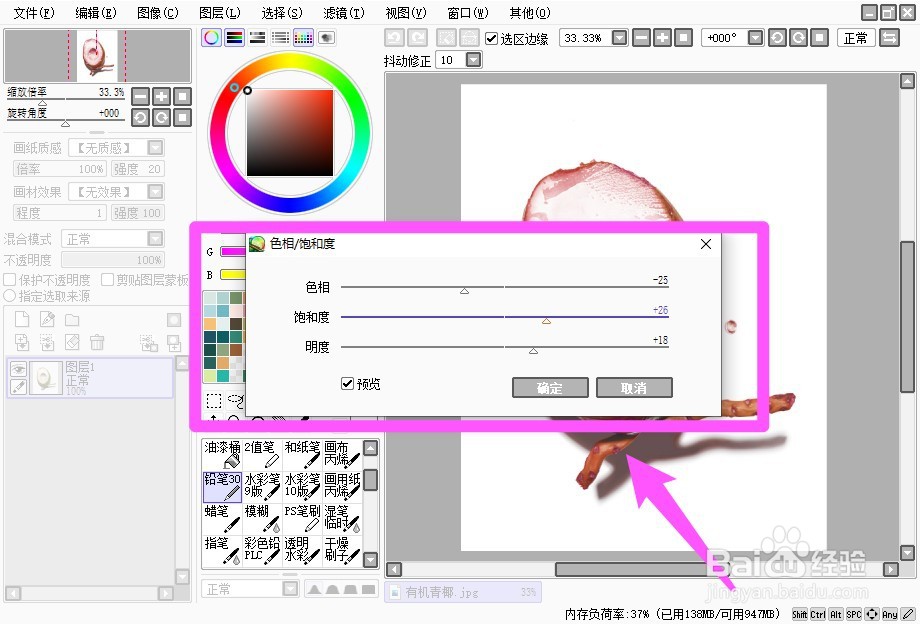
Task: Select the 铅笔30 pencil tool
Action: tap(222, 487)
